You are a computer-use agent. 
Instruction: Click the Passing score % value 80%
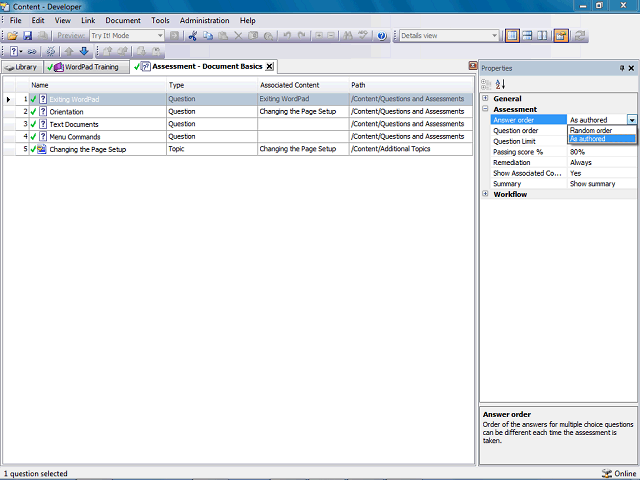point(602,152)
